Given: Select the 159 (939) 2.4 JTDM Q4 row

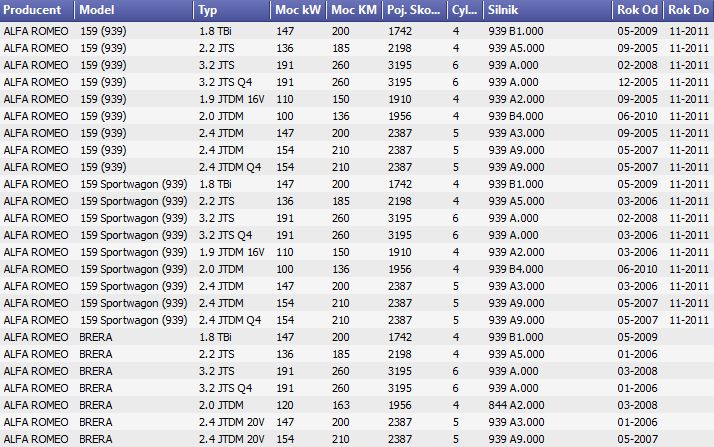Looking at the screenshot, I should point(357,167).
